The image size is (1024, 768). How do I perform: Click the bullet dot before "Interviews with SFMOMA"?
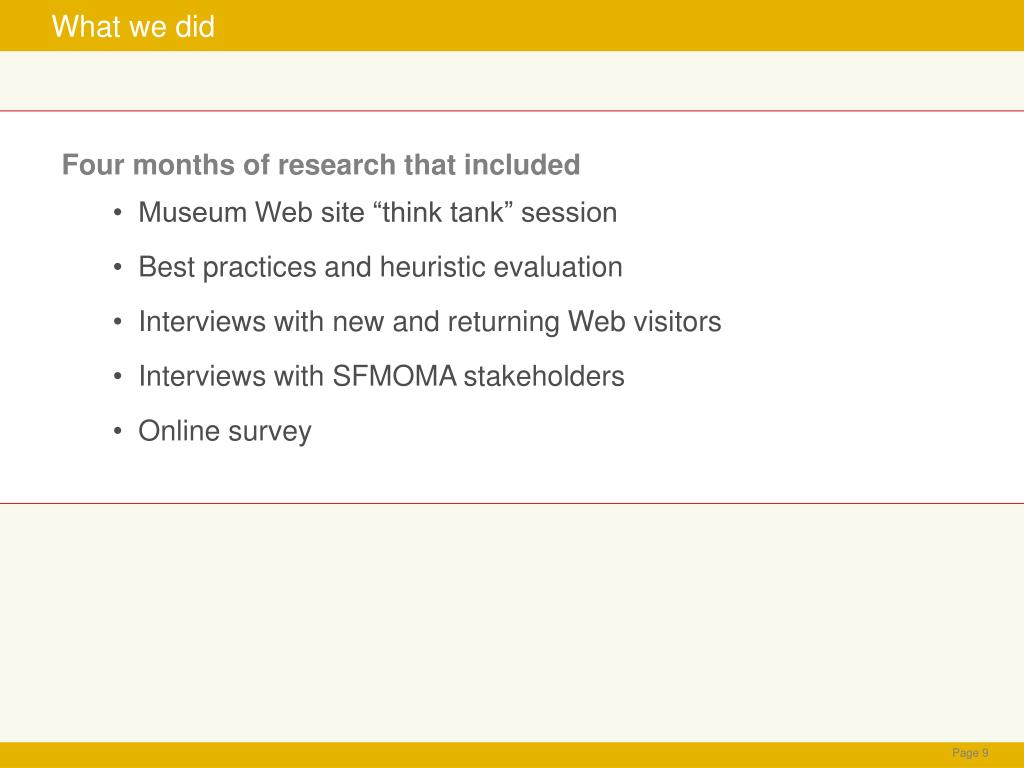pos(118,376)
